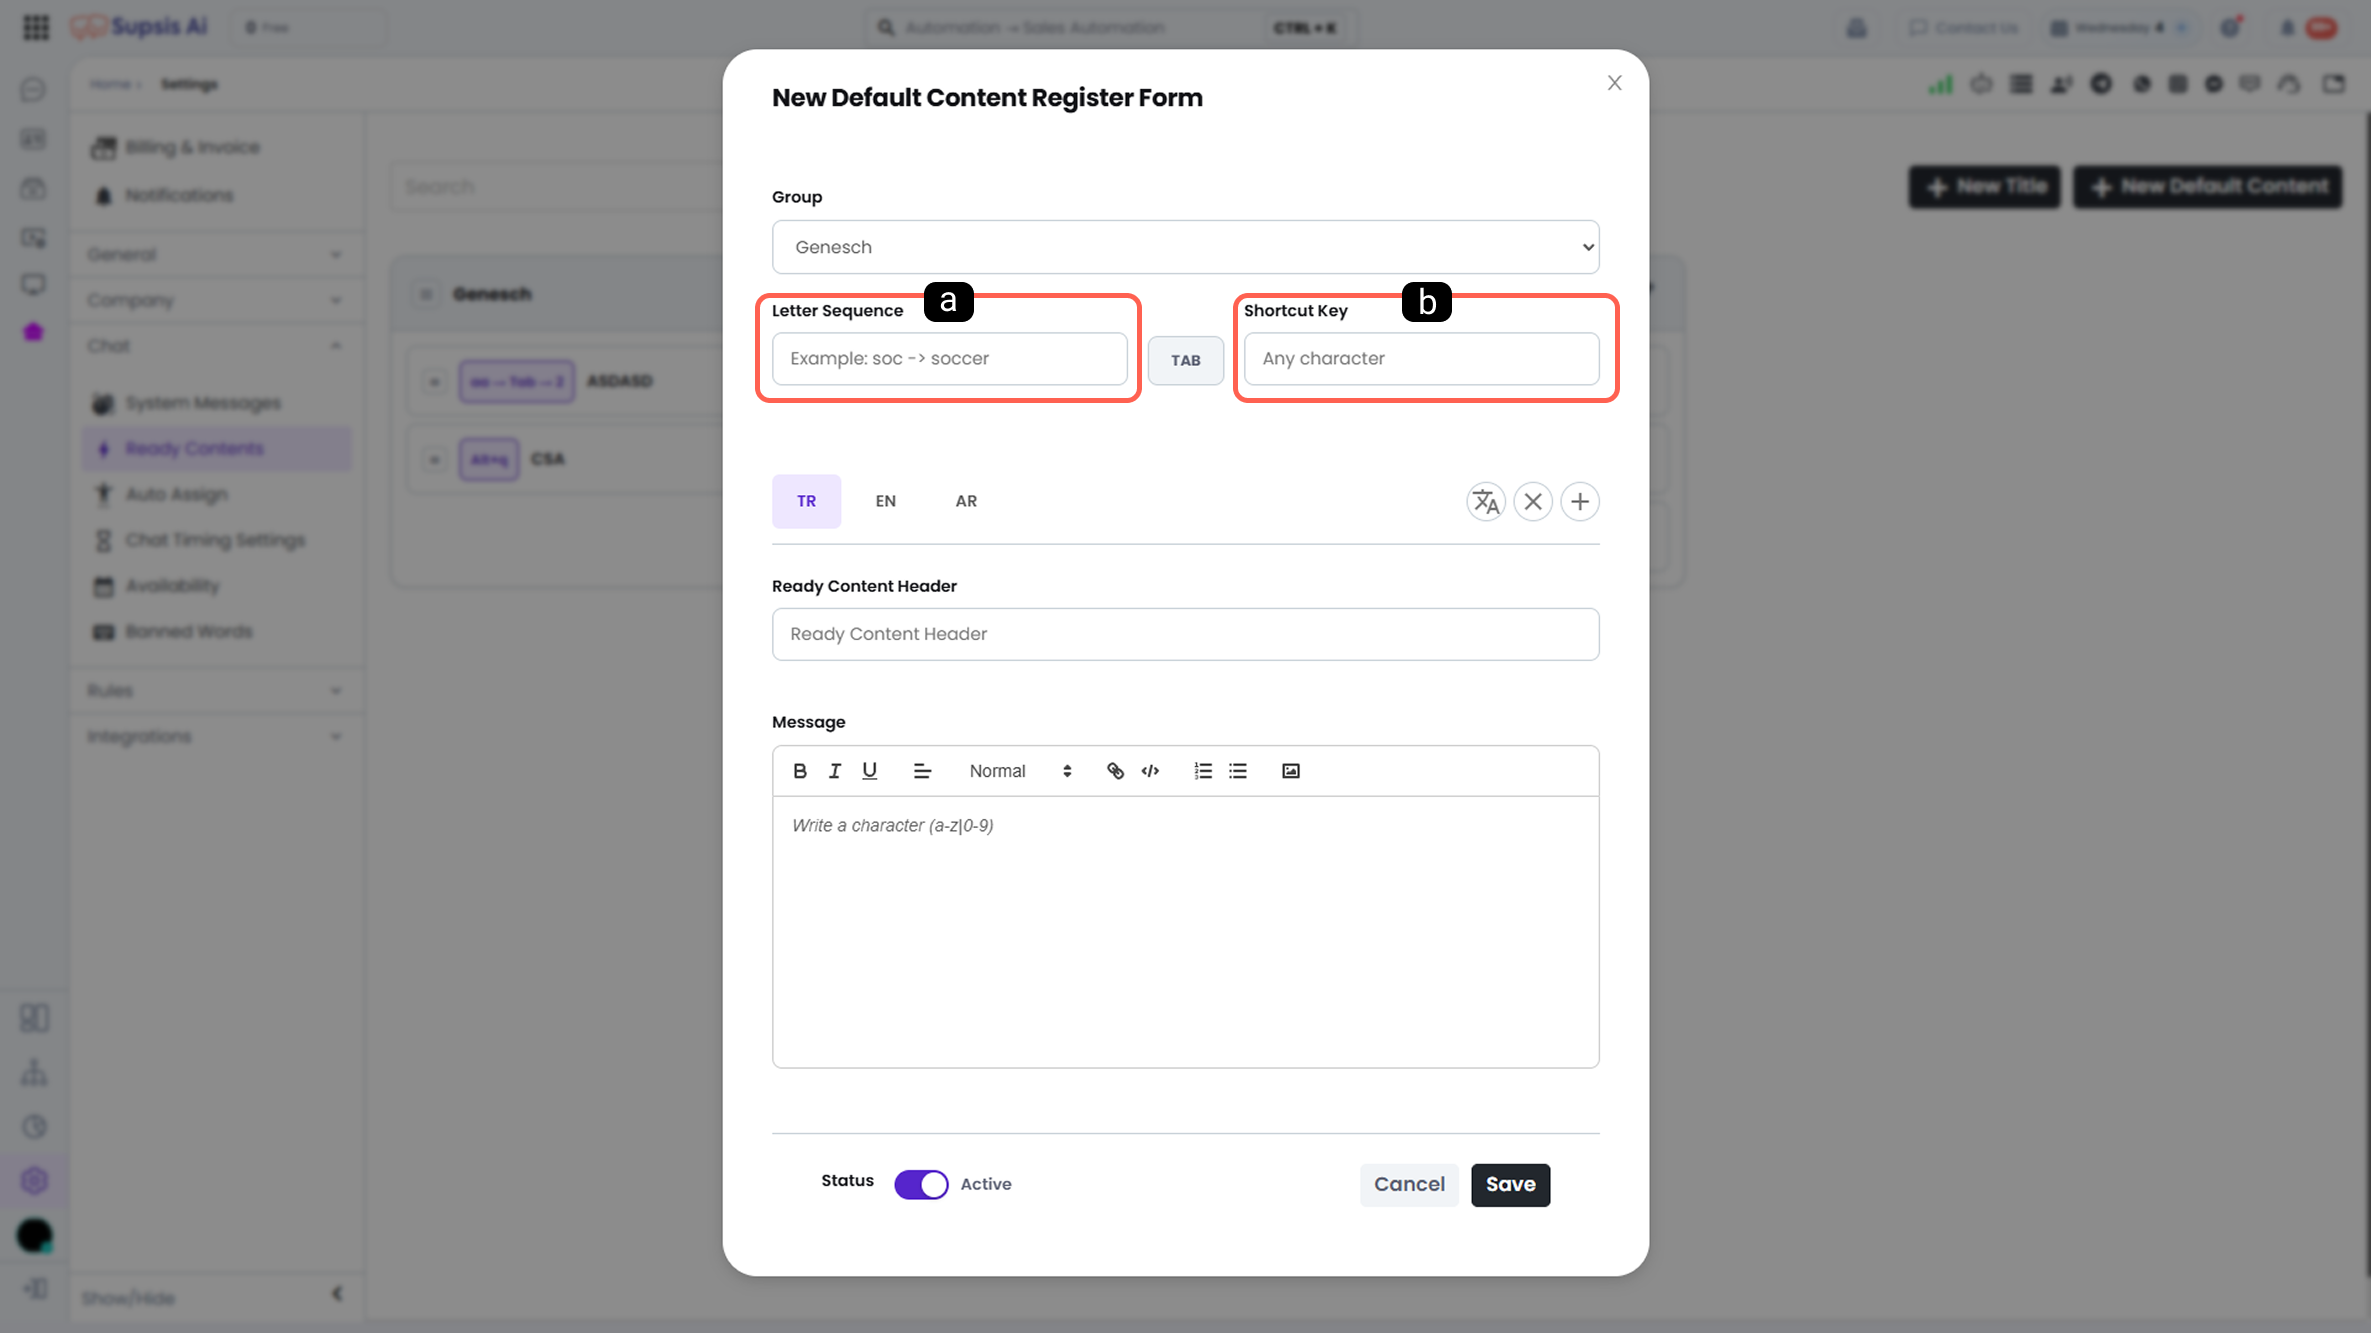Click the background Search field
This screenshot has height=1333, width=2371.
(x=558, y=187)
